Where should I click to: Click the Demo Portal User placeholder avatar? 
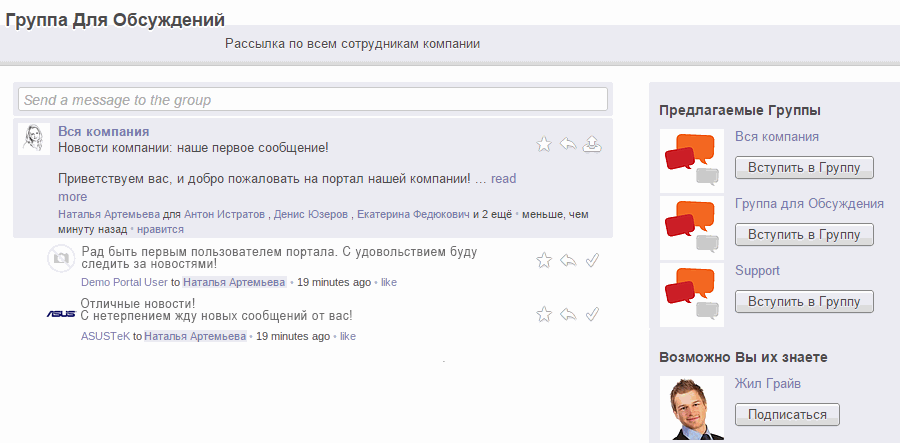[61, 258]
